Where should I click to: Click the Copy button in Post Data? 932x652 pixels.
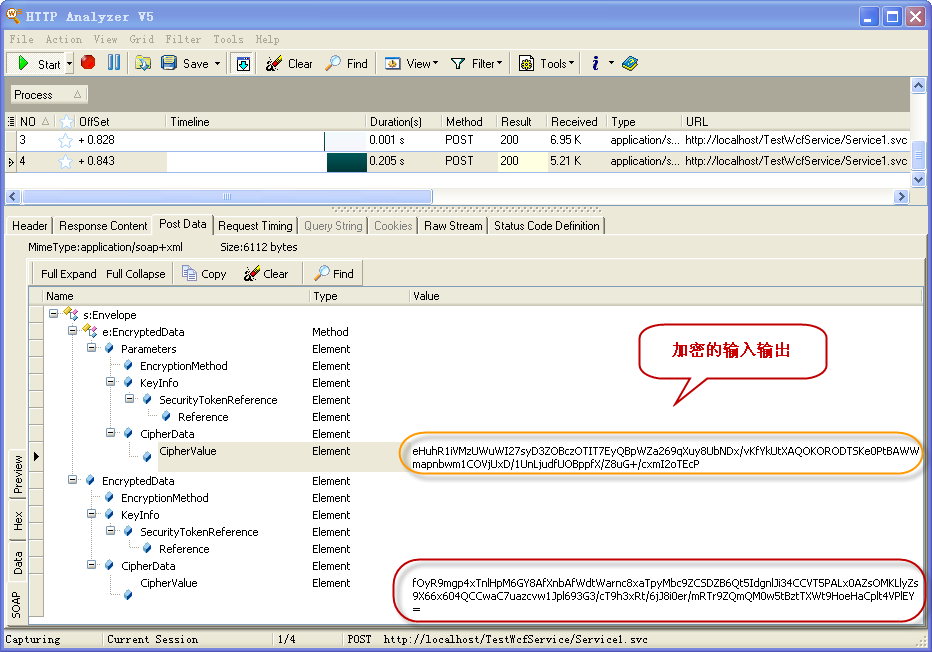point(204,274)
